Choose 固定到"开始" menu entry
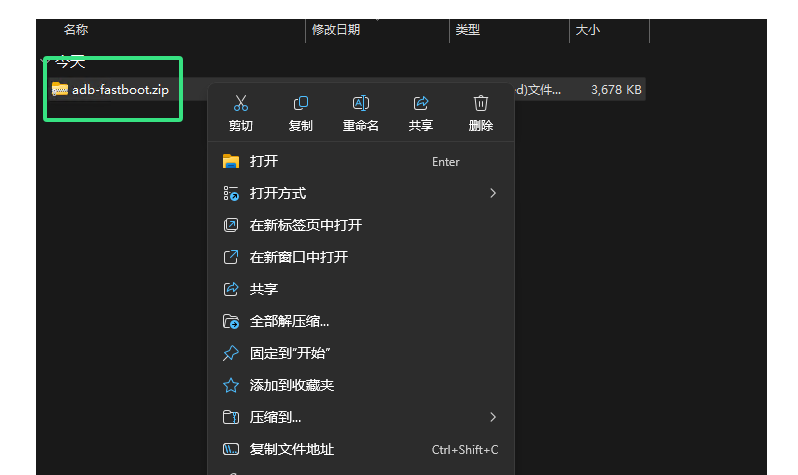 point(361,353)
